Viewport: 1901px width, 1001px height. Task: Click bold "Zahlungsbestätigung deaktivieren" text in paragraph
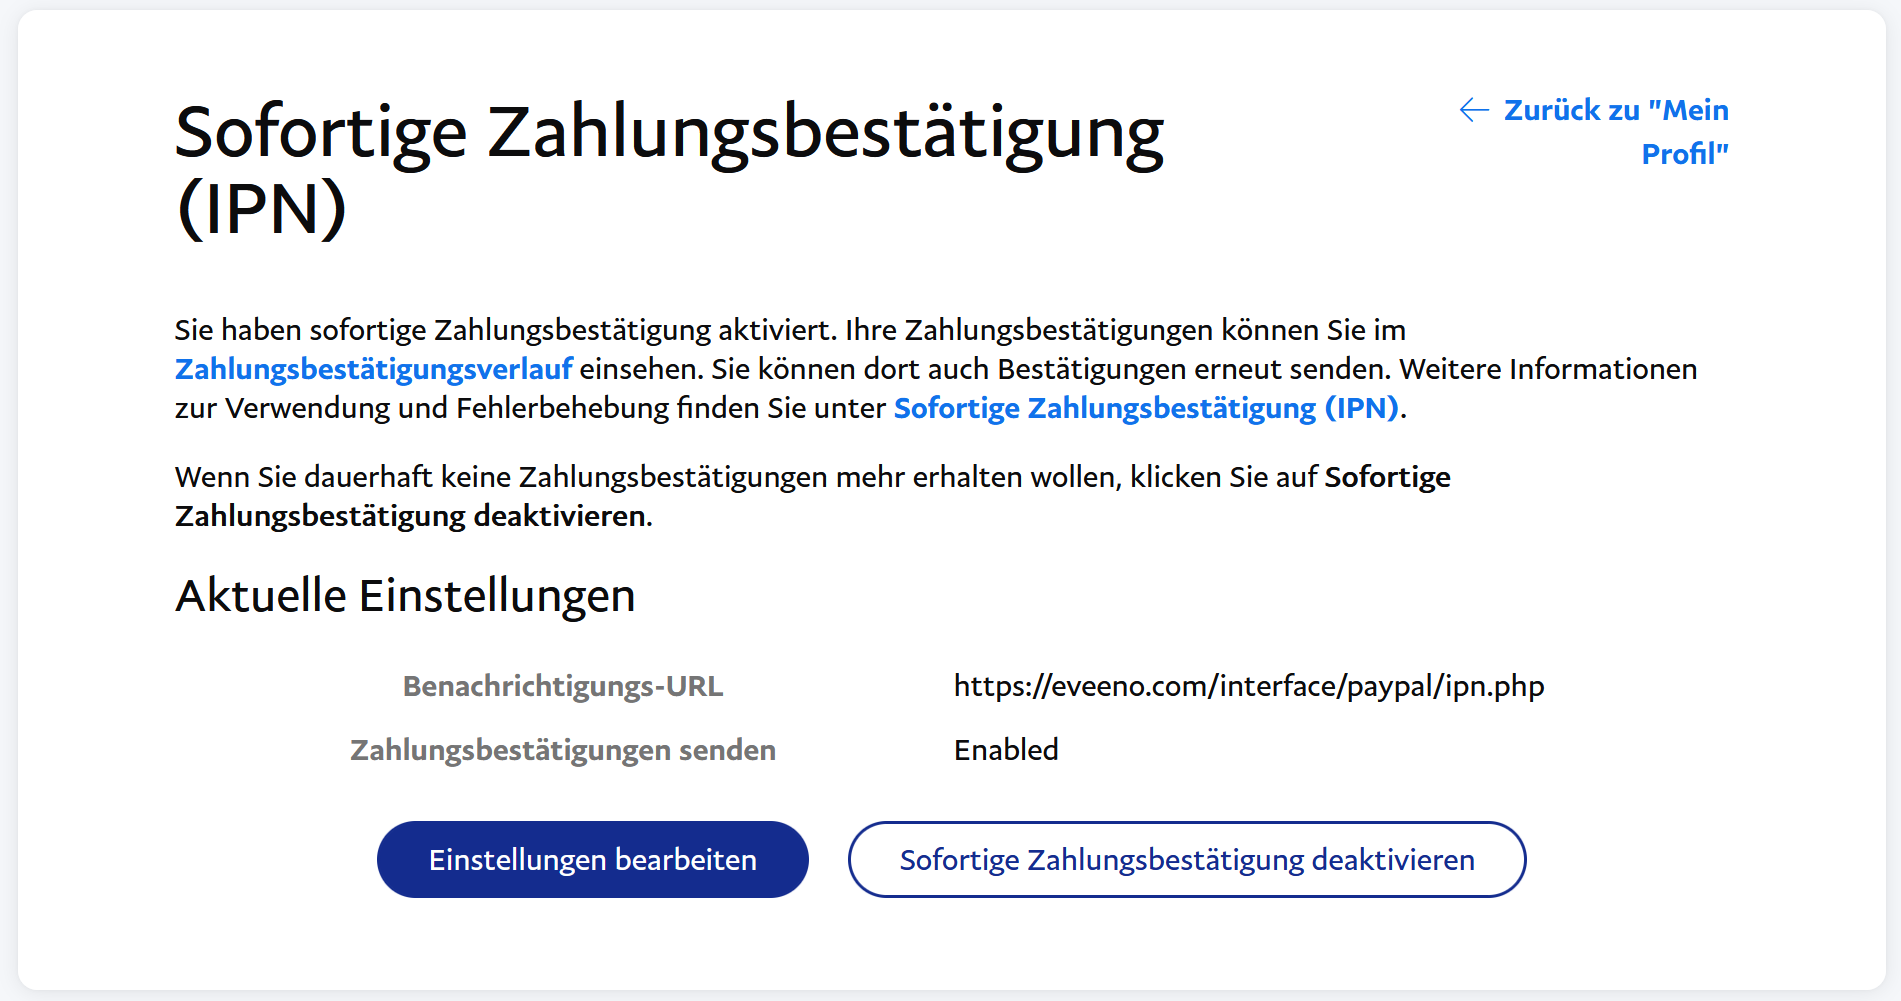411,516
